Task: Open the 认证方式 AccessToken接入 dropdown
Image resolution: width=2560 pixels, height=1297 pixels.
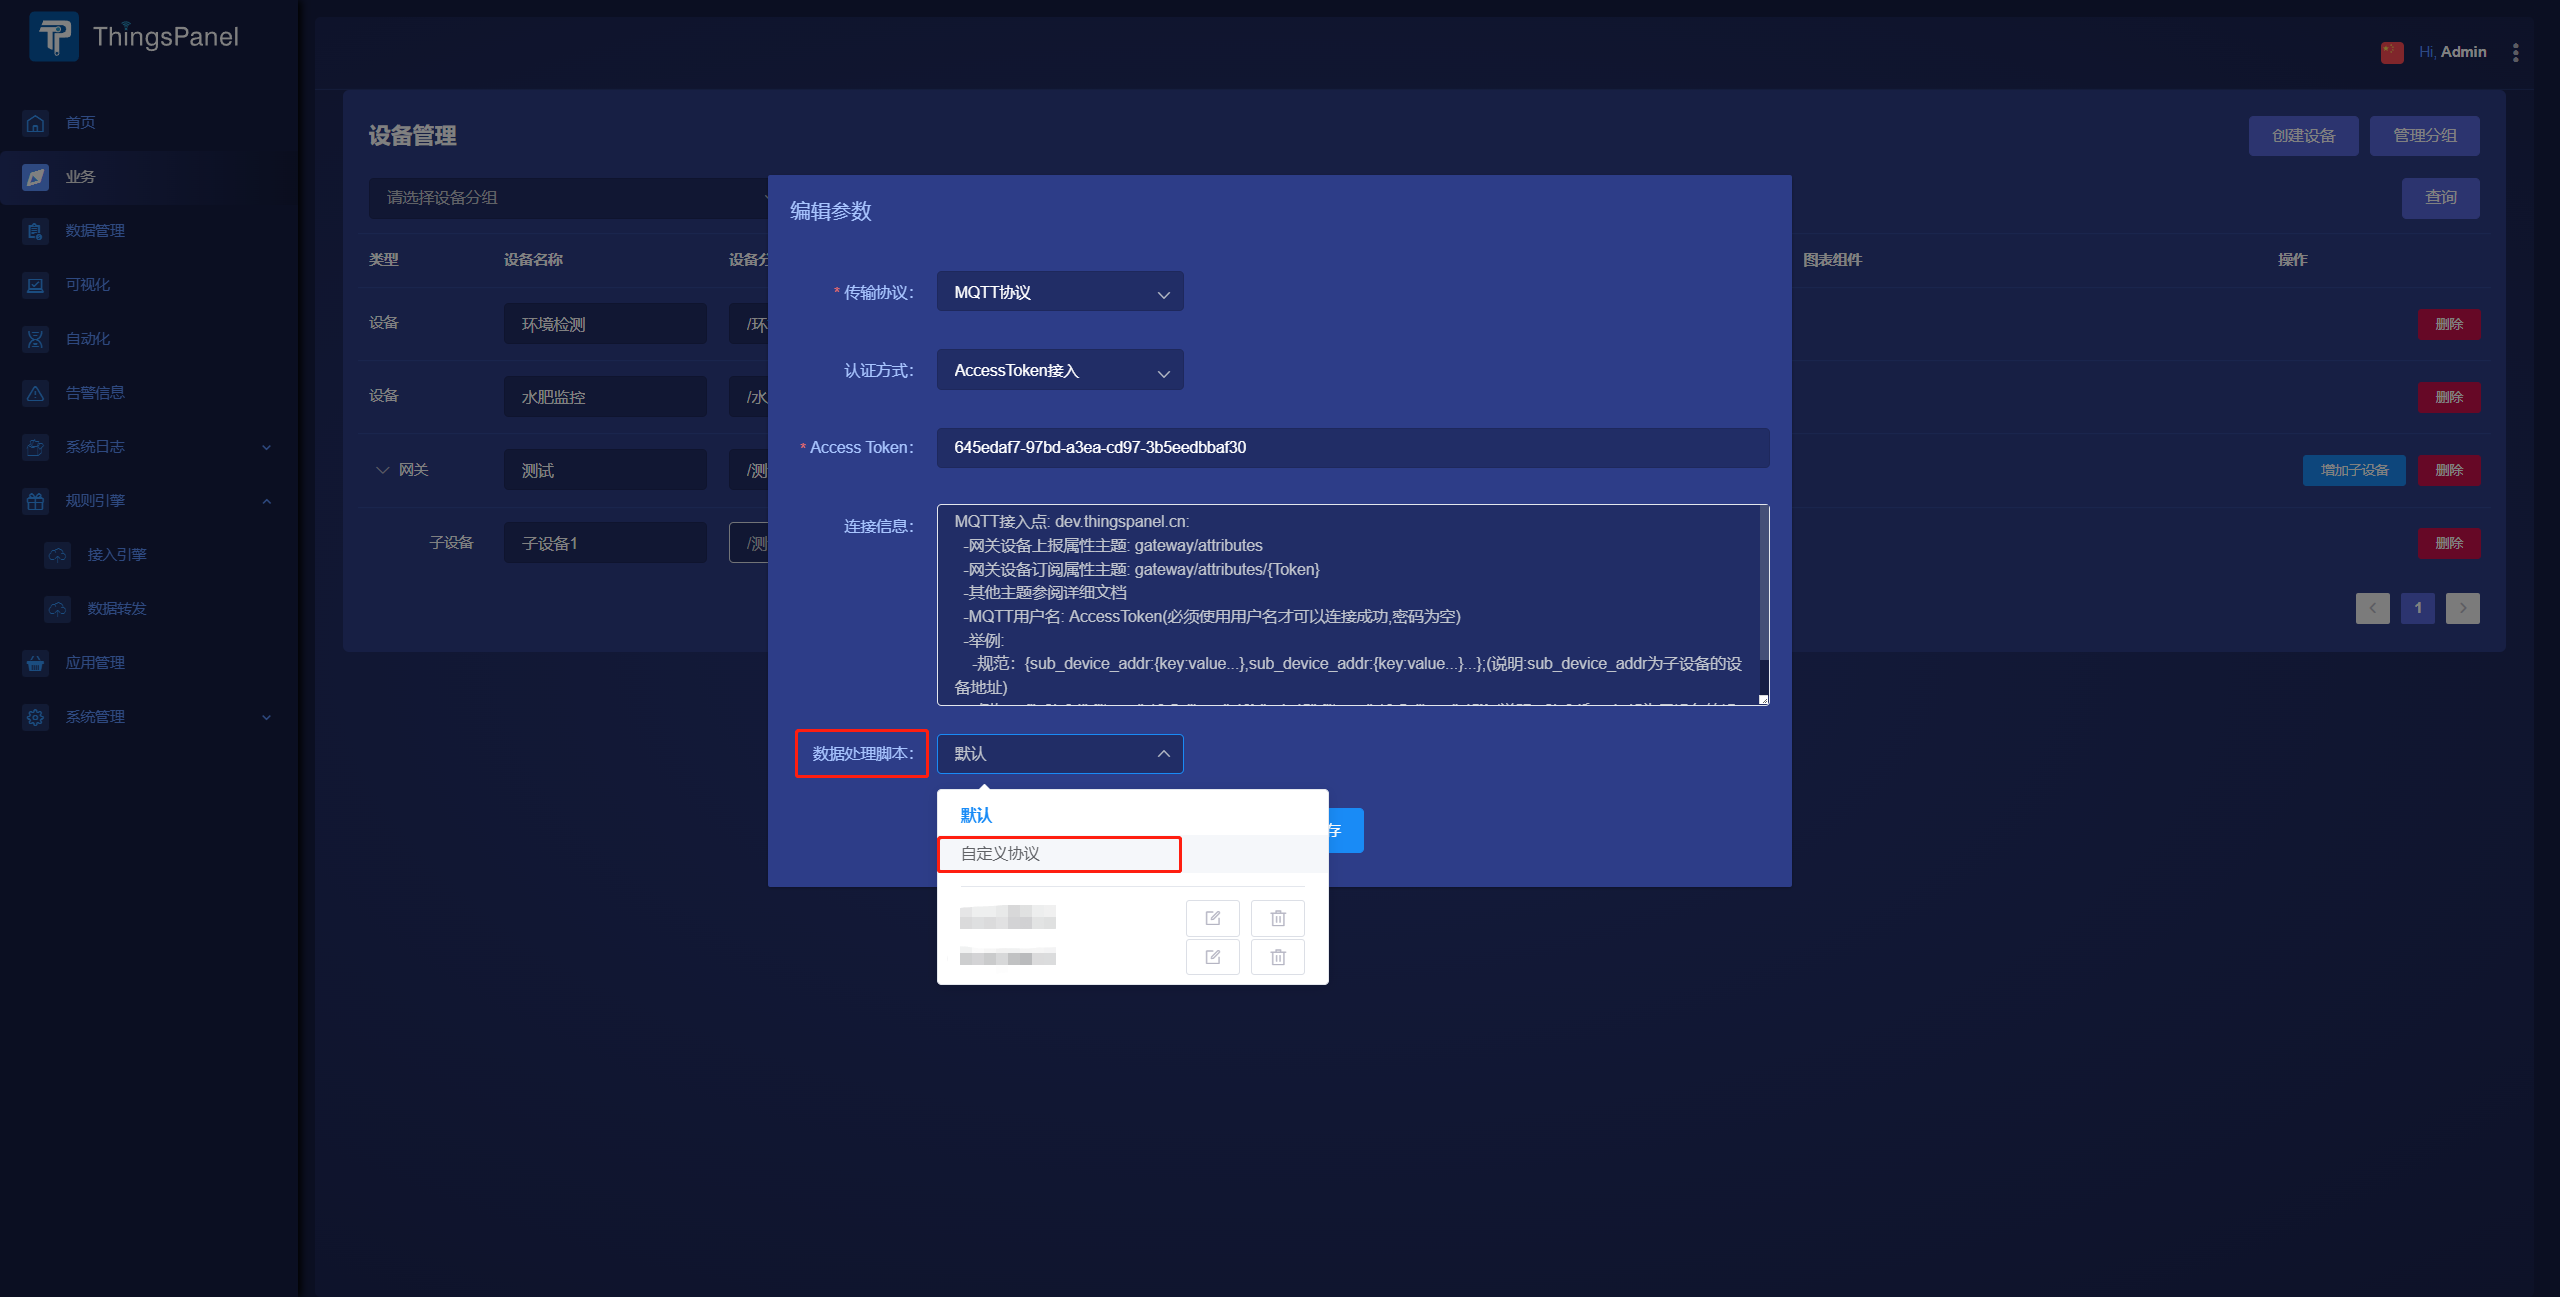Action: [1060, 370]
